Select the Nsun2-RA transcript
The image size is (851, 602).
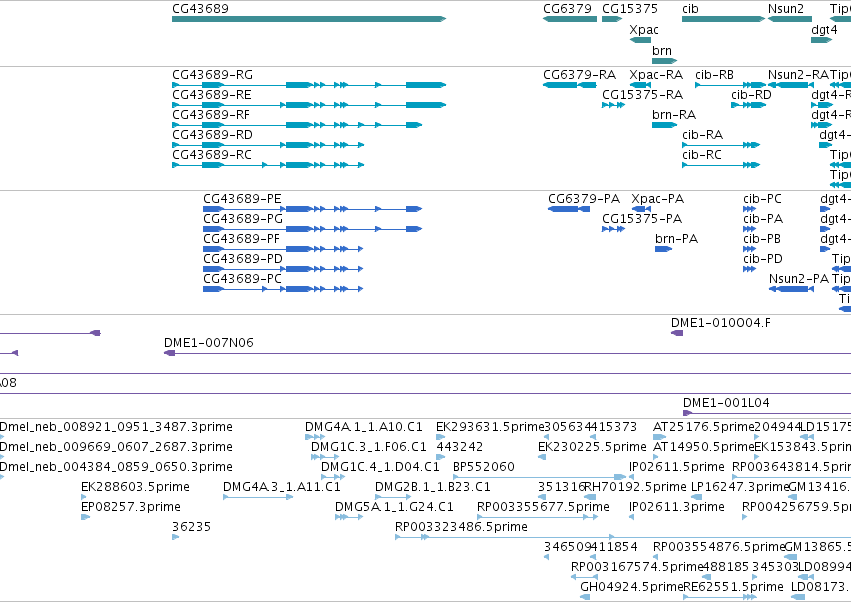click(x=790, y=85)
